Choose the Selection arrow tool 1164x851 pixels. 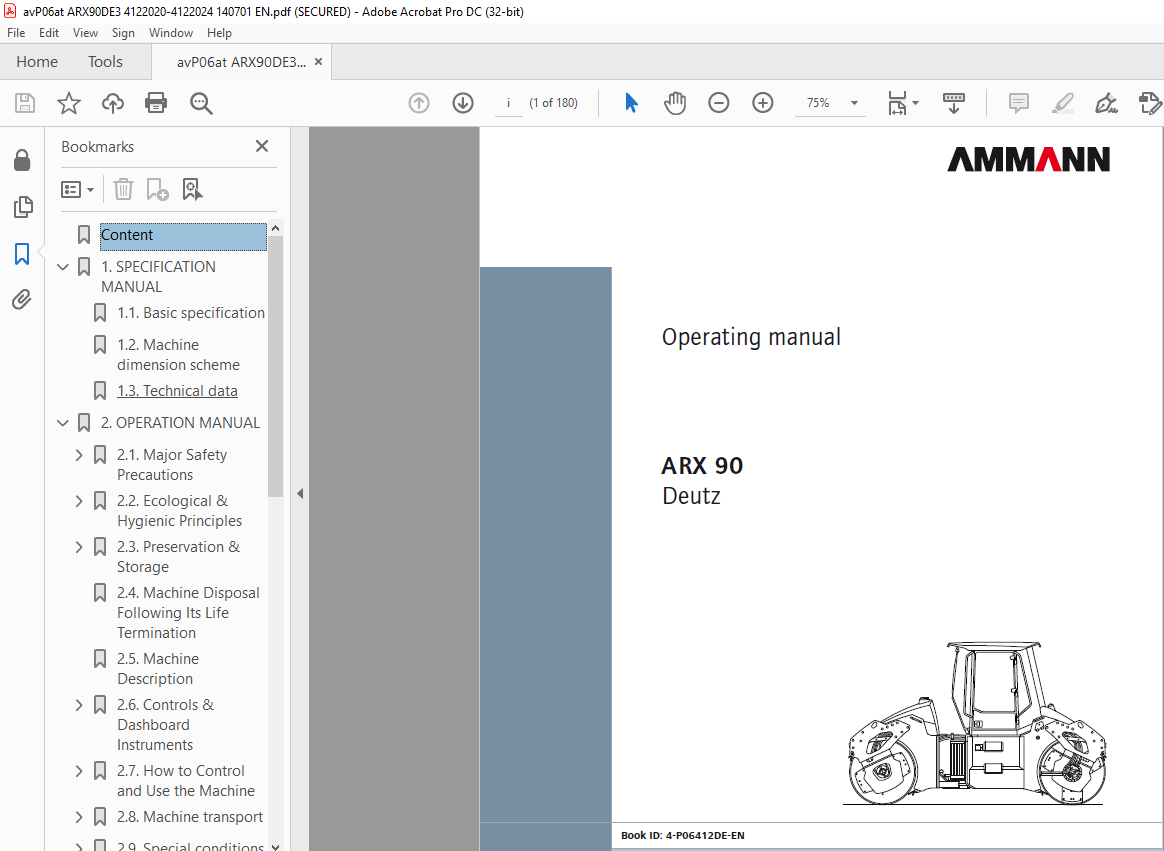pos(631,102)
